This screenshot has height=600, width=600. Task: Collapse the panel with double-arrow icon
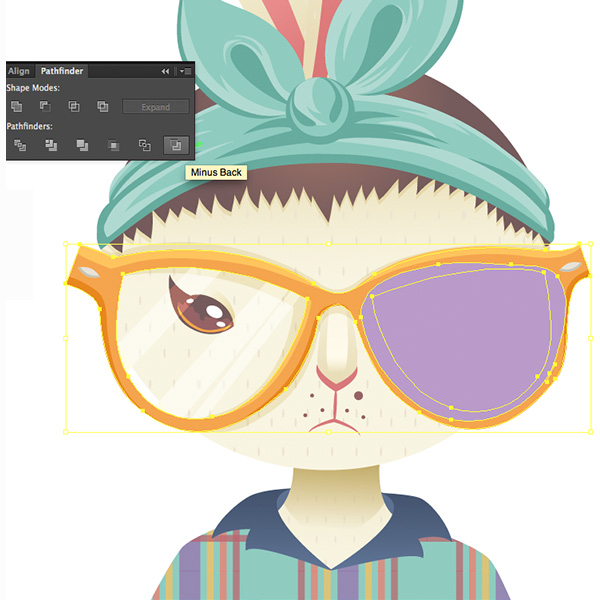165,71
